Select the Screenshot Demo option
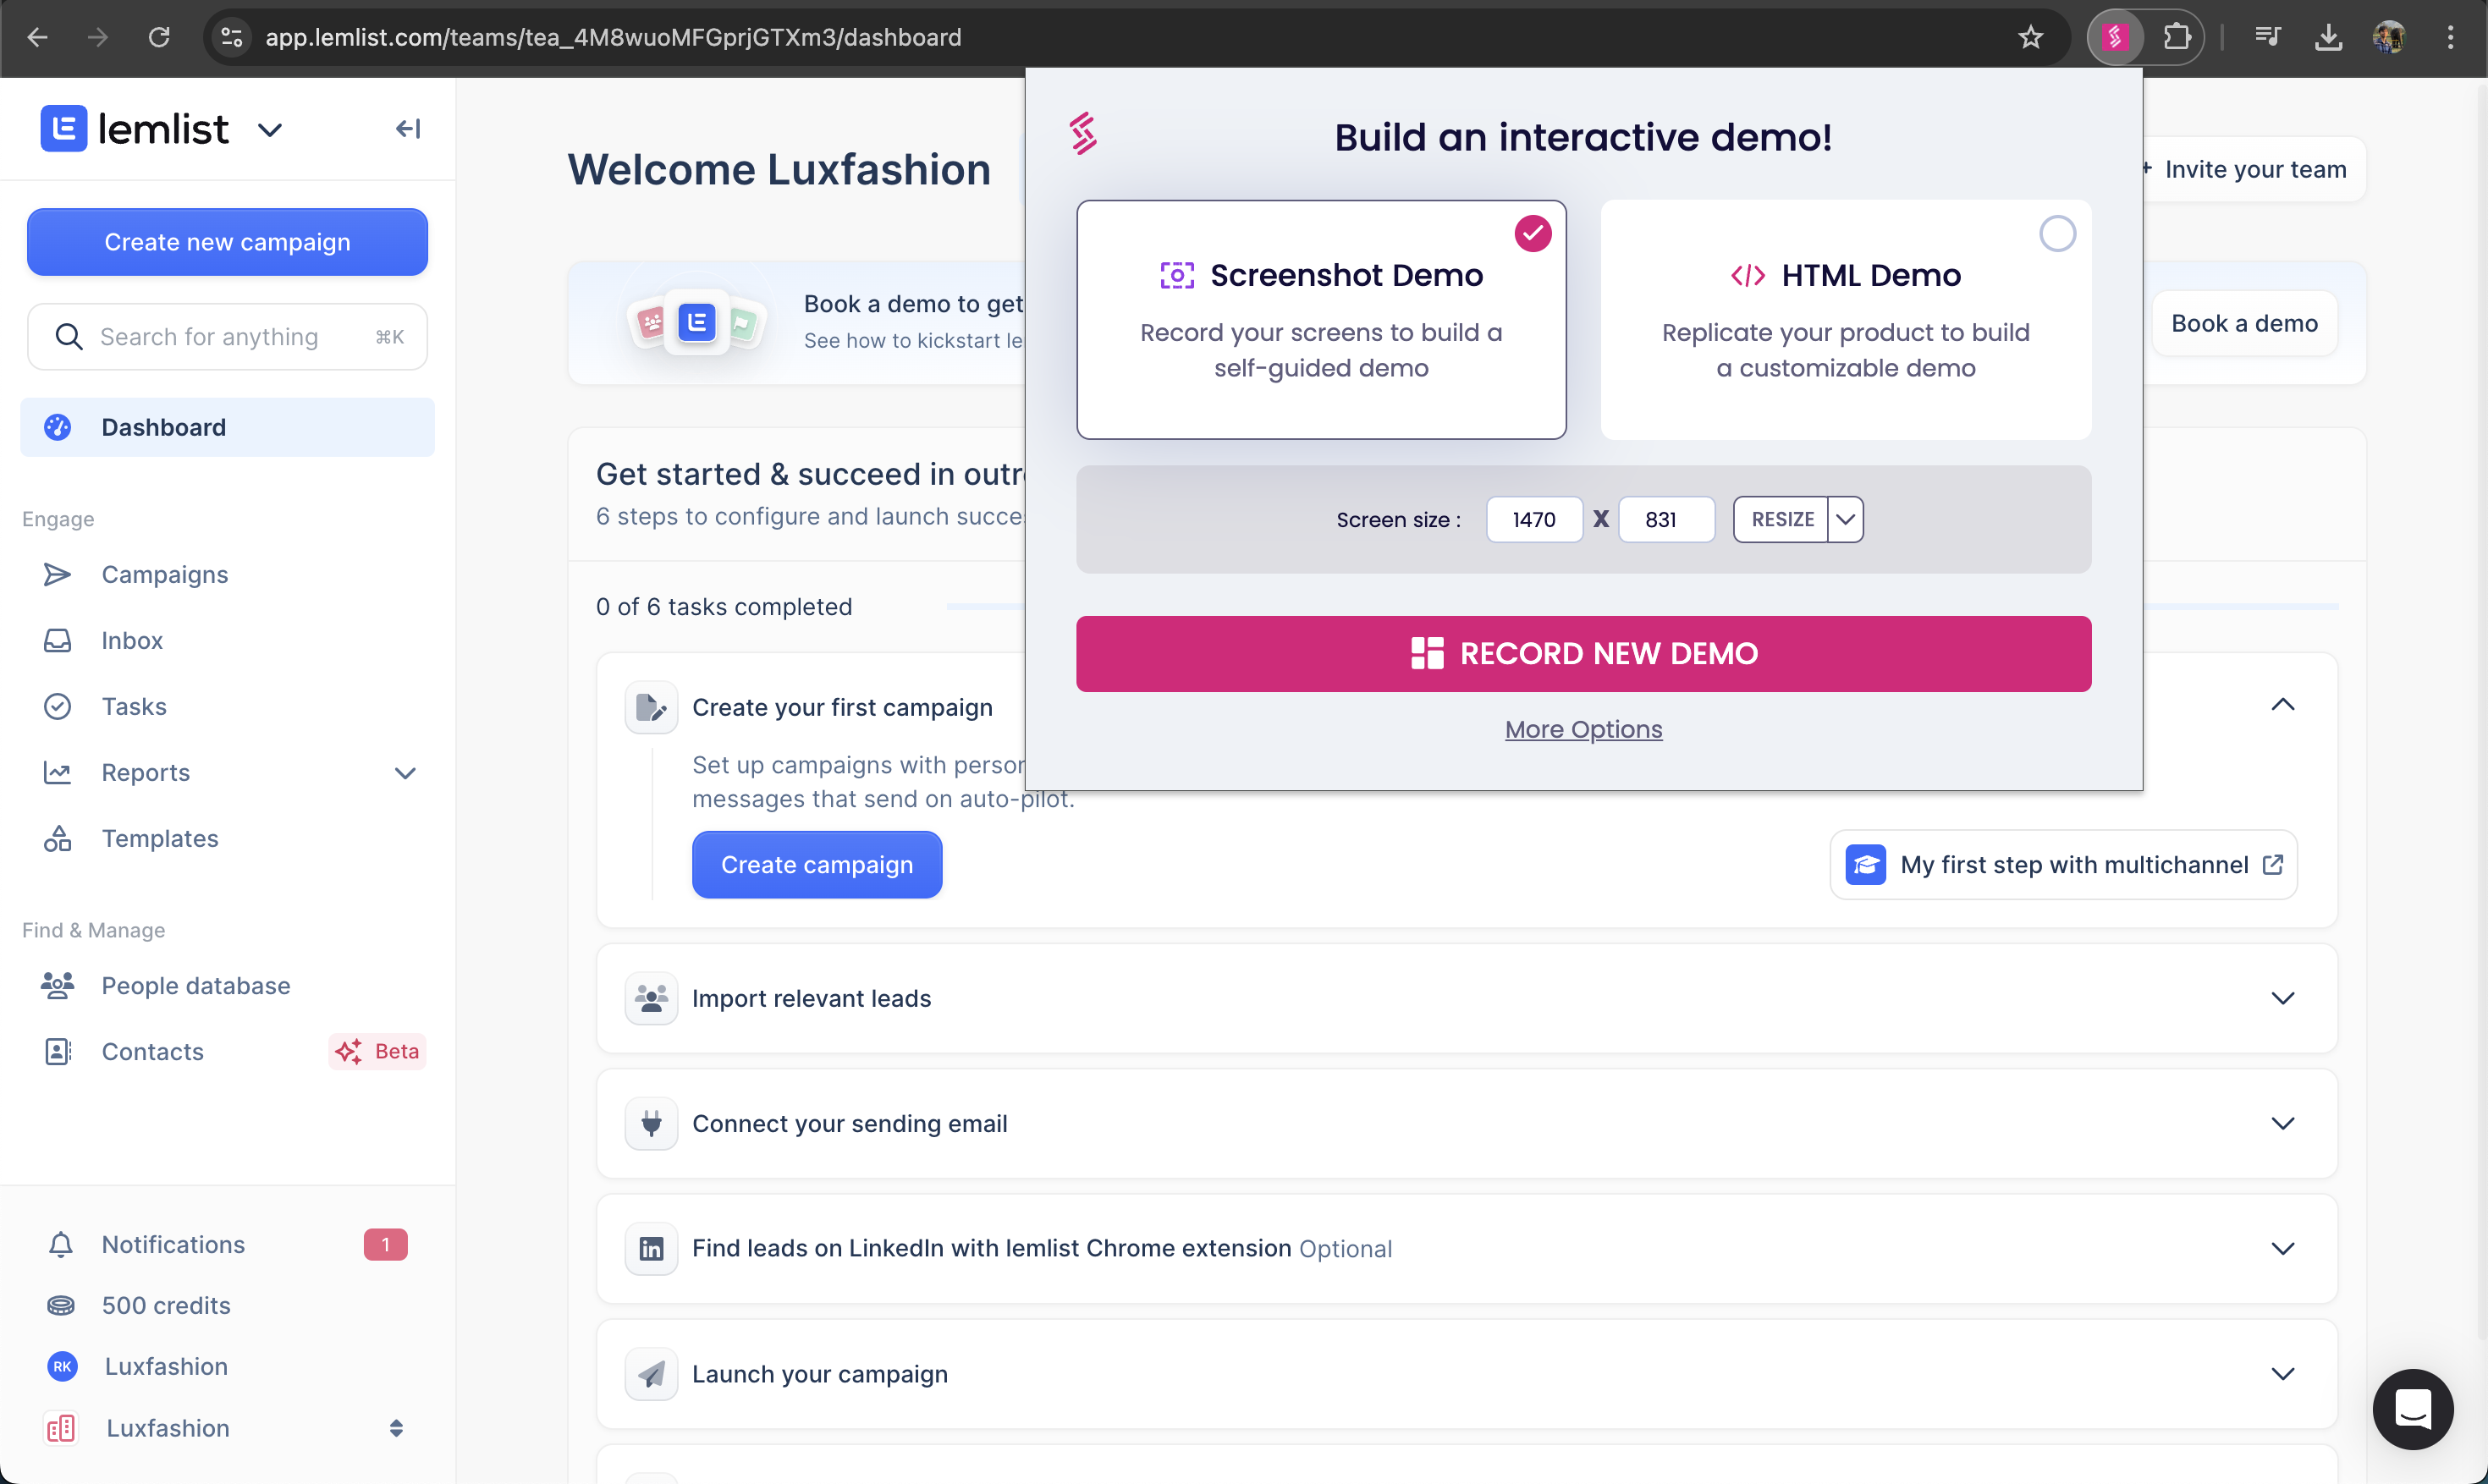This screenshot has width=2488, height=1484. tap(1320, 319)
